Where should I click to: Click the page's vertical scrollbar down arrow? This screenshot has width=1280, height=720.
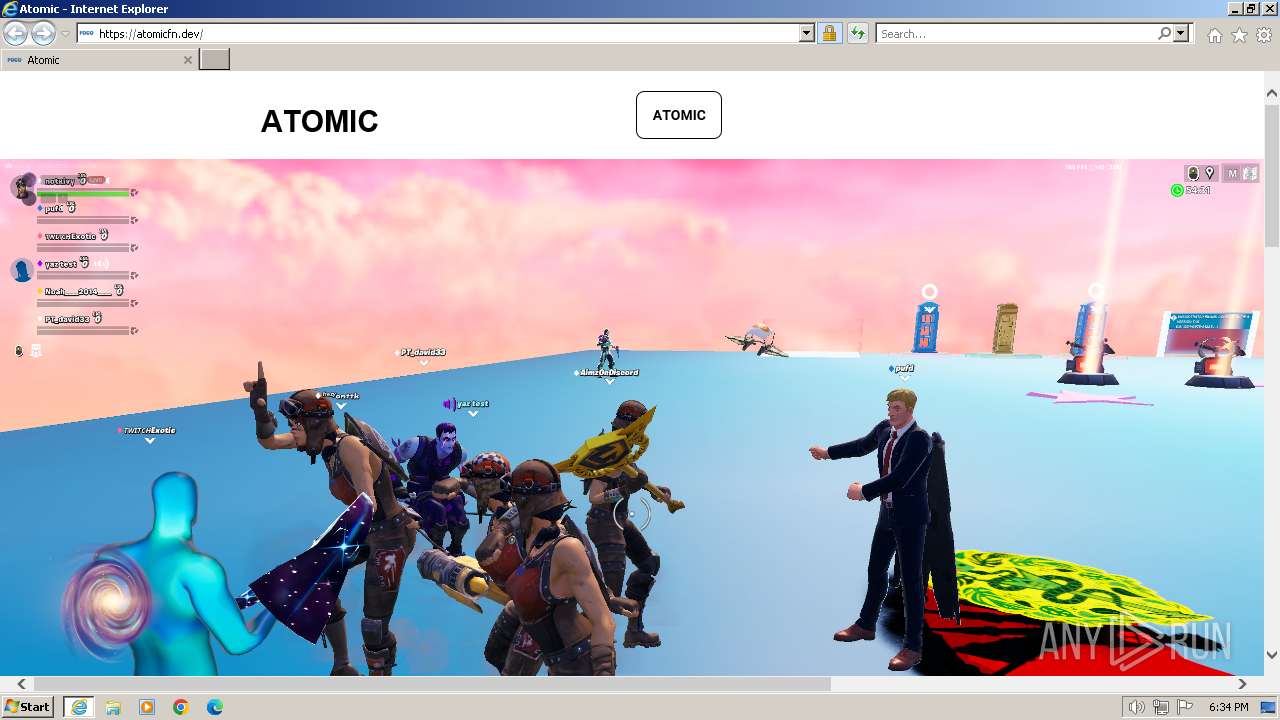click(x=1272, y=655)
